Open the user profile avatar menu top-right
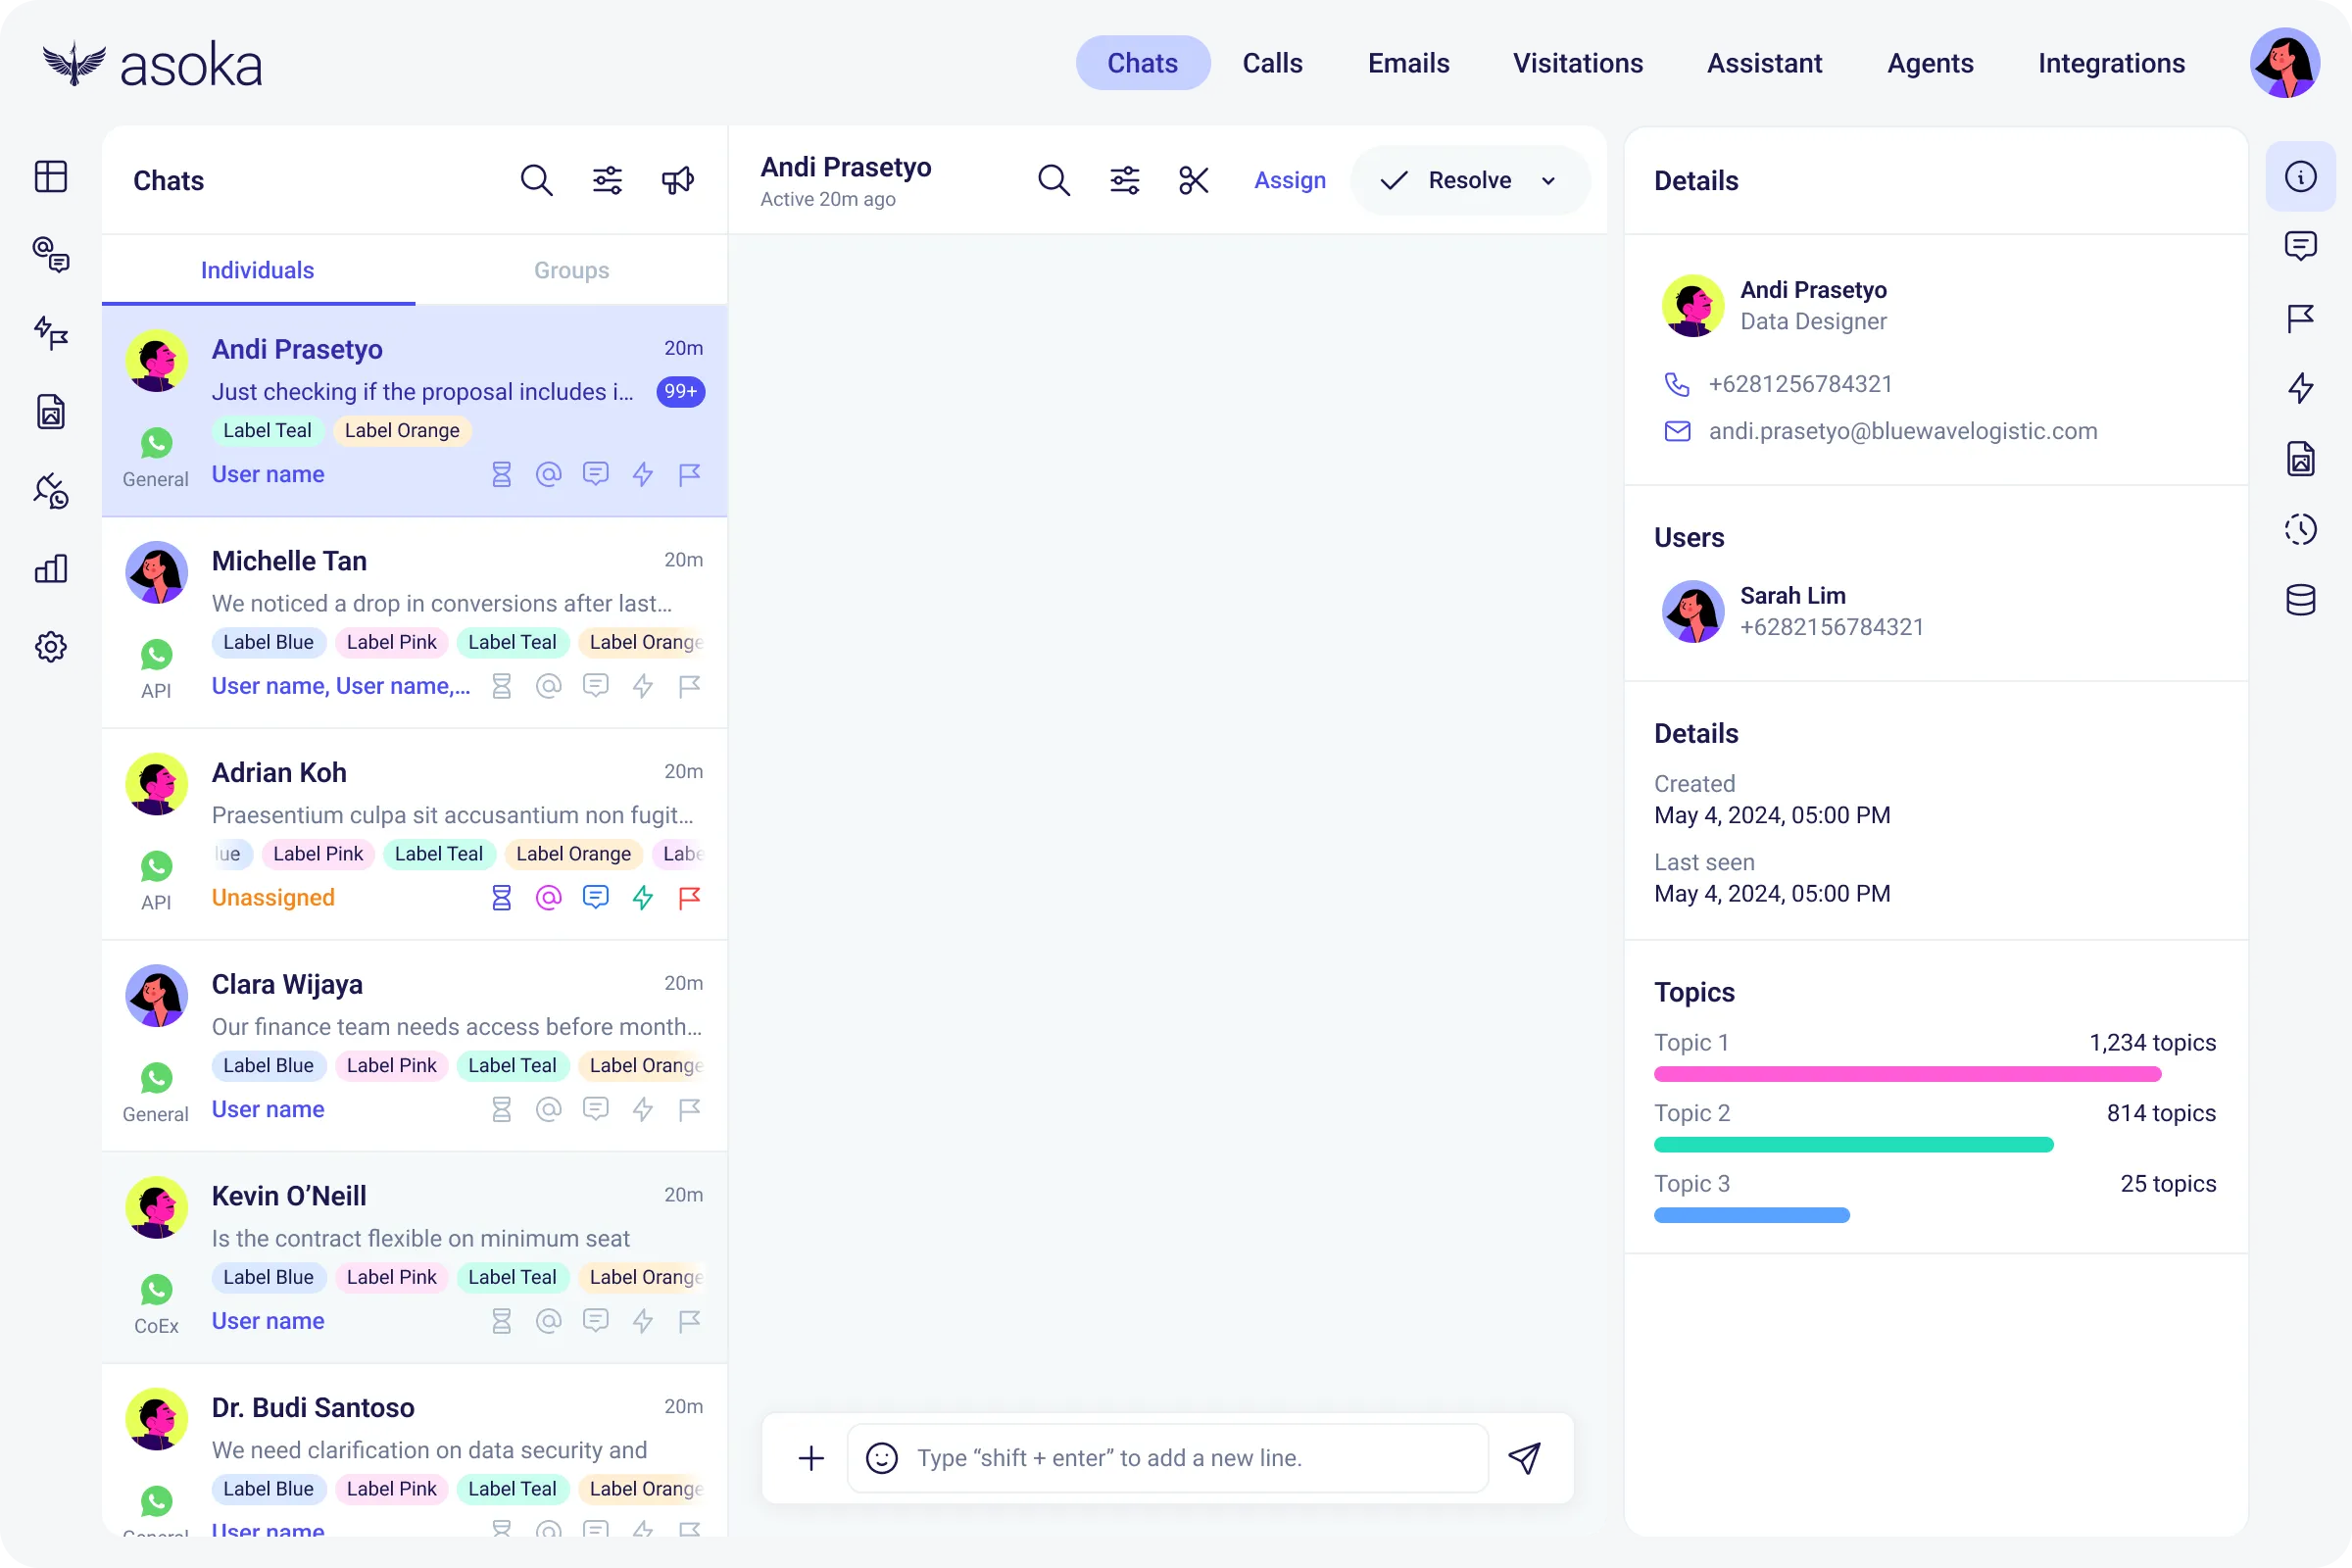This screenshot has width=2352, height=1568. (x=2284, y=63)
